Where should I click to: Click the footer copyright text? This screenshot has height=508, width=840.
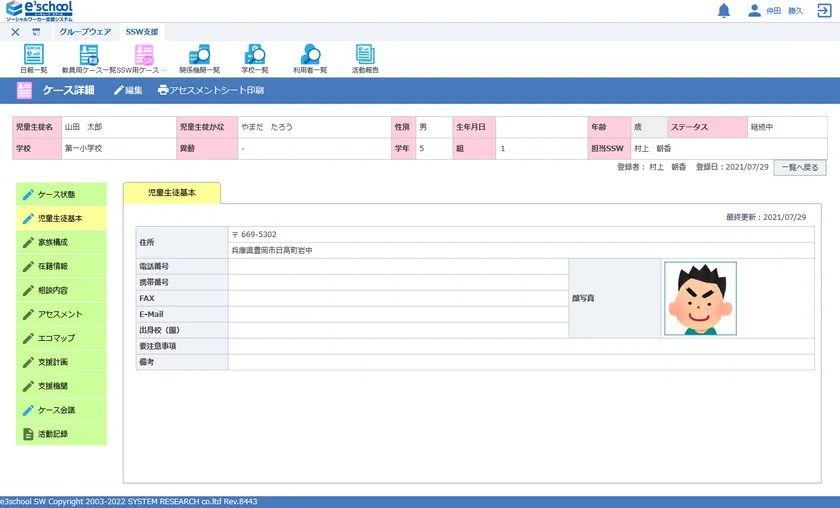129,502
